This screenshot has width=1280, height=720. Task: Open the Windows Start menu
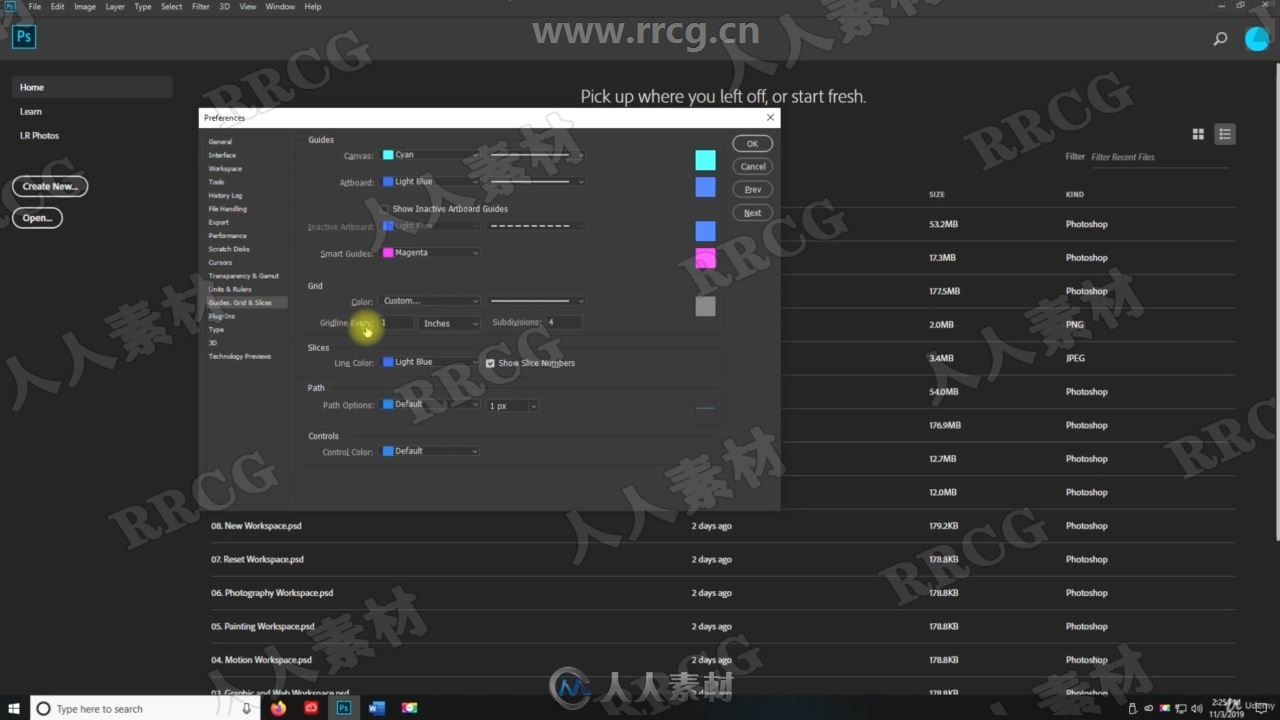(x=14, y=708)
